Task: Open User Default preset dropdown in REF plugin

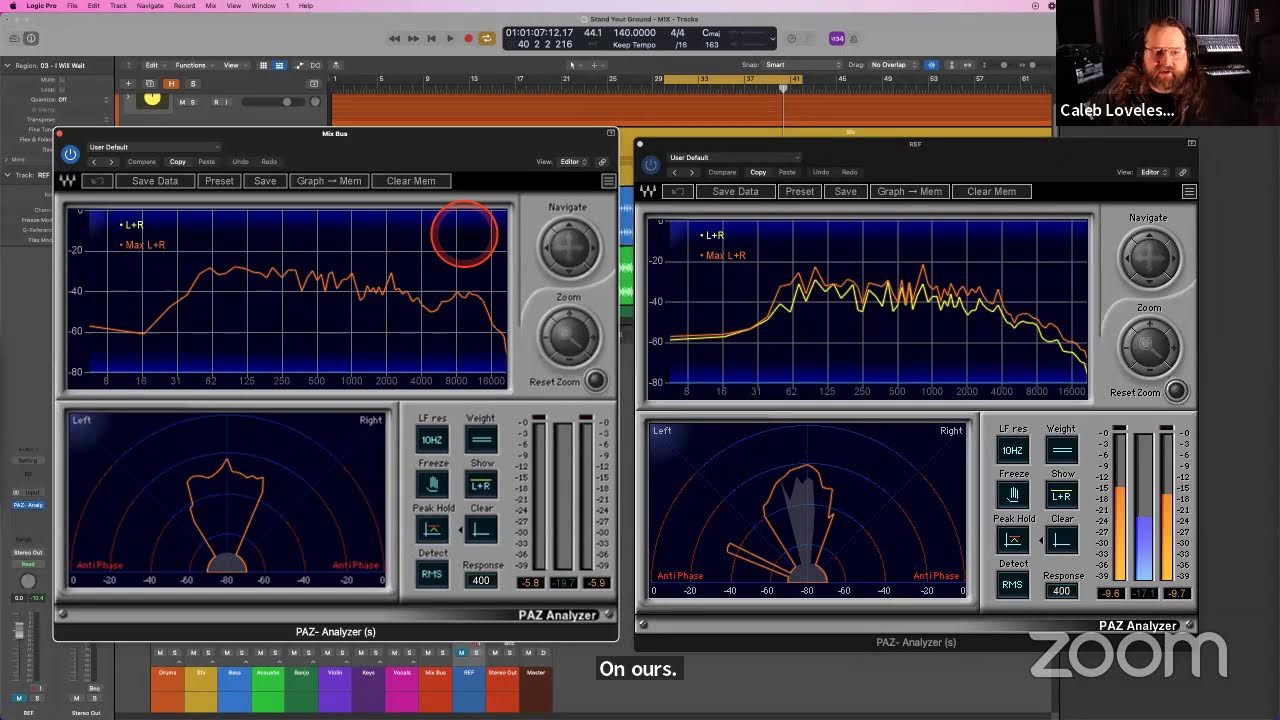Action: (734, 157)
